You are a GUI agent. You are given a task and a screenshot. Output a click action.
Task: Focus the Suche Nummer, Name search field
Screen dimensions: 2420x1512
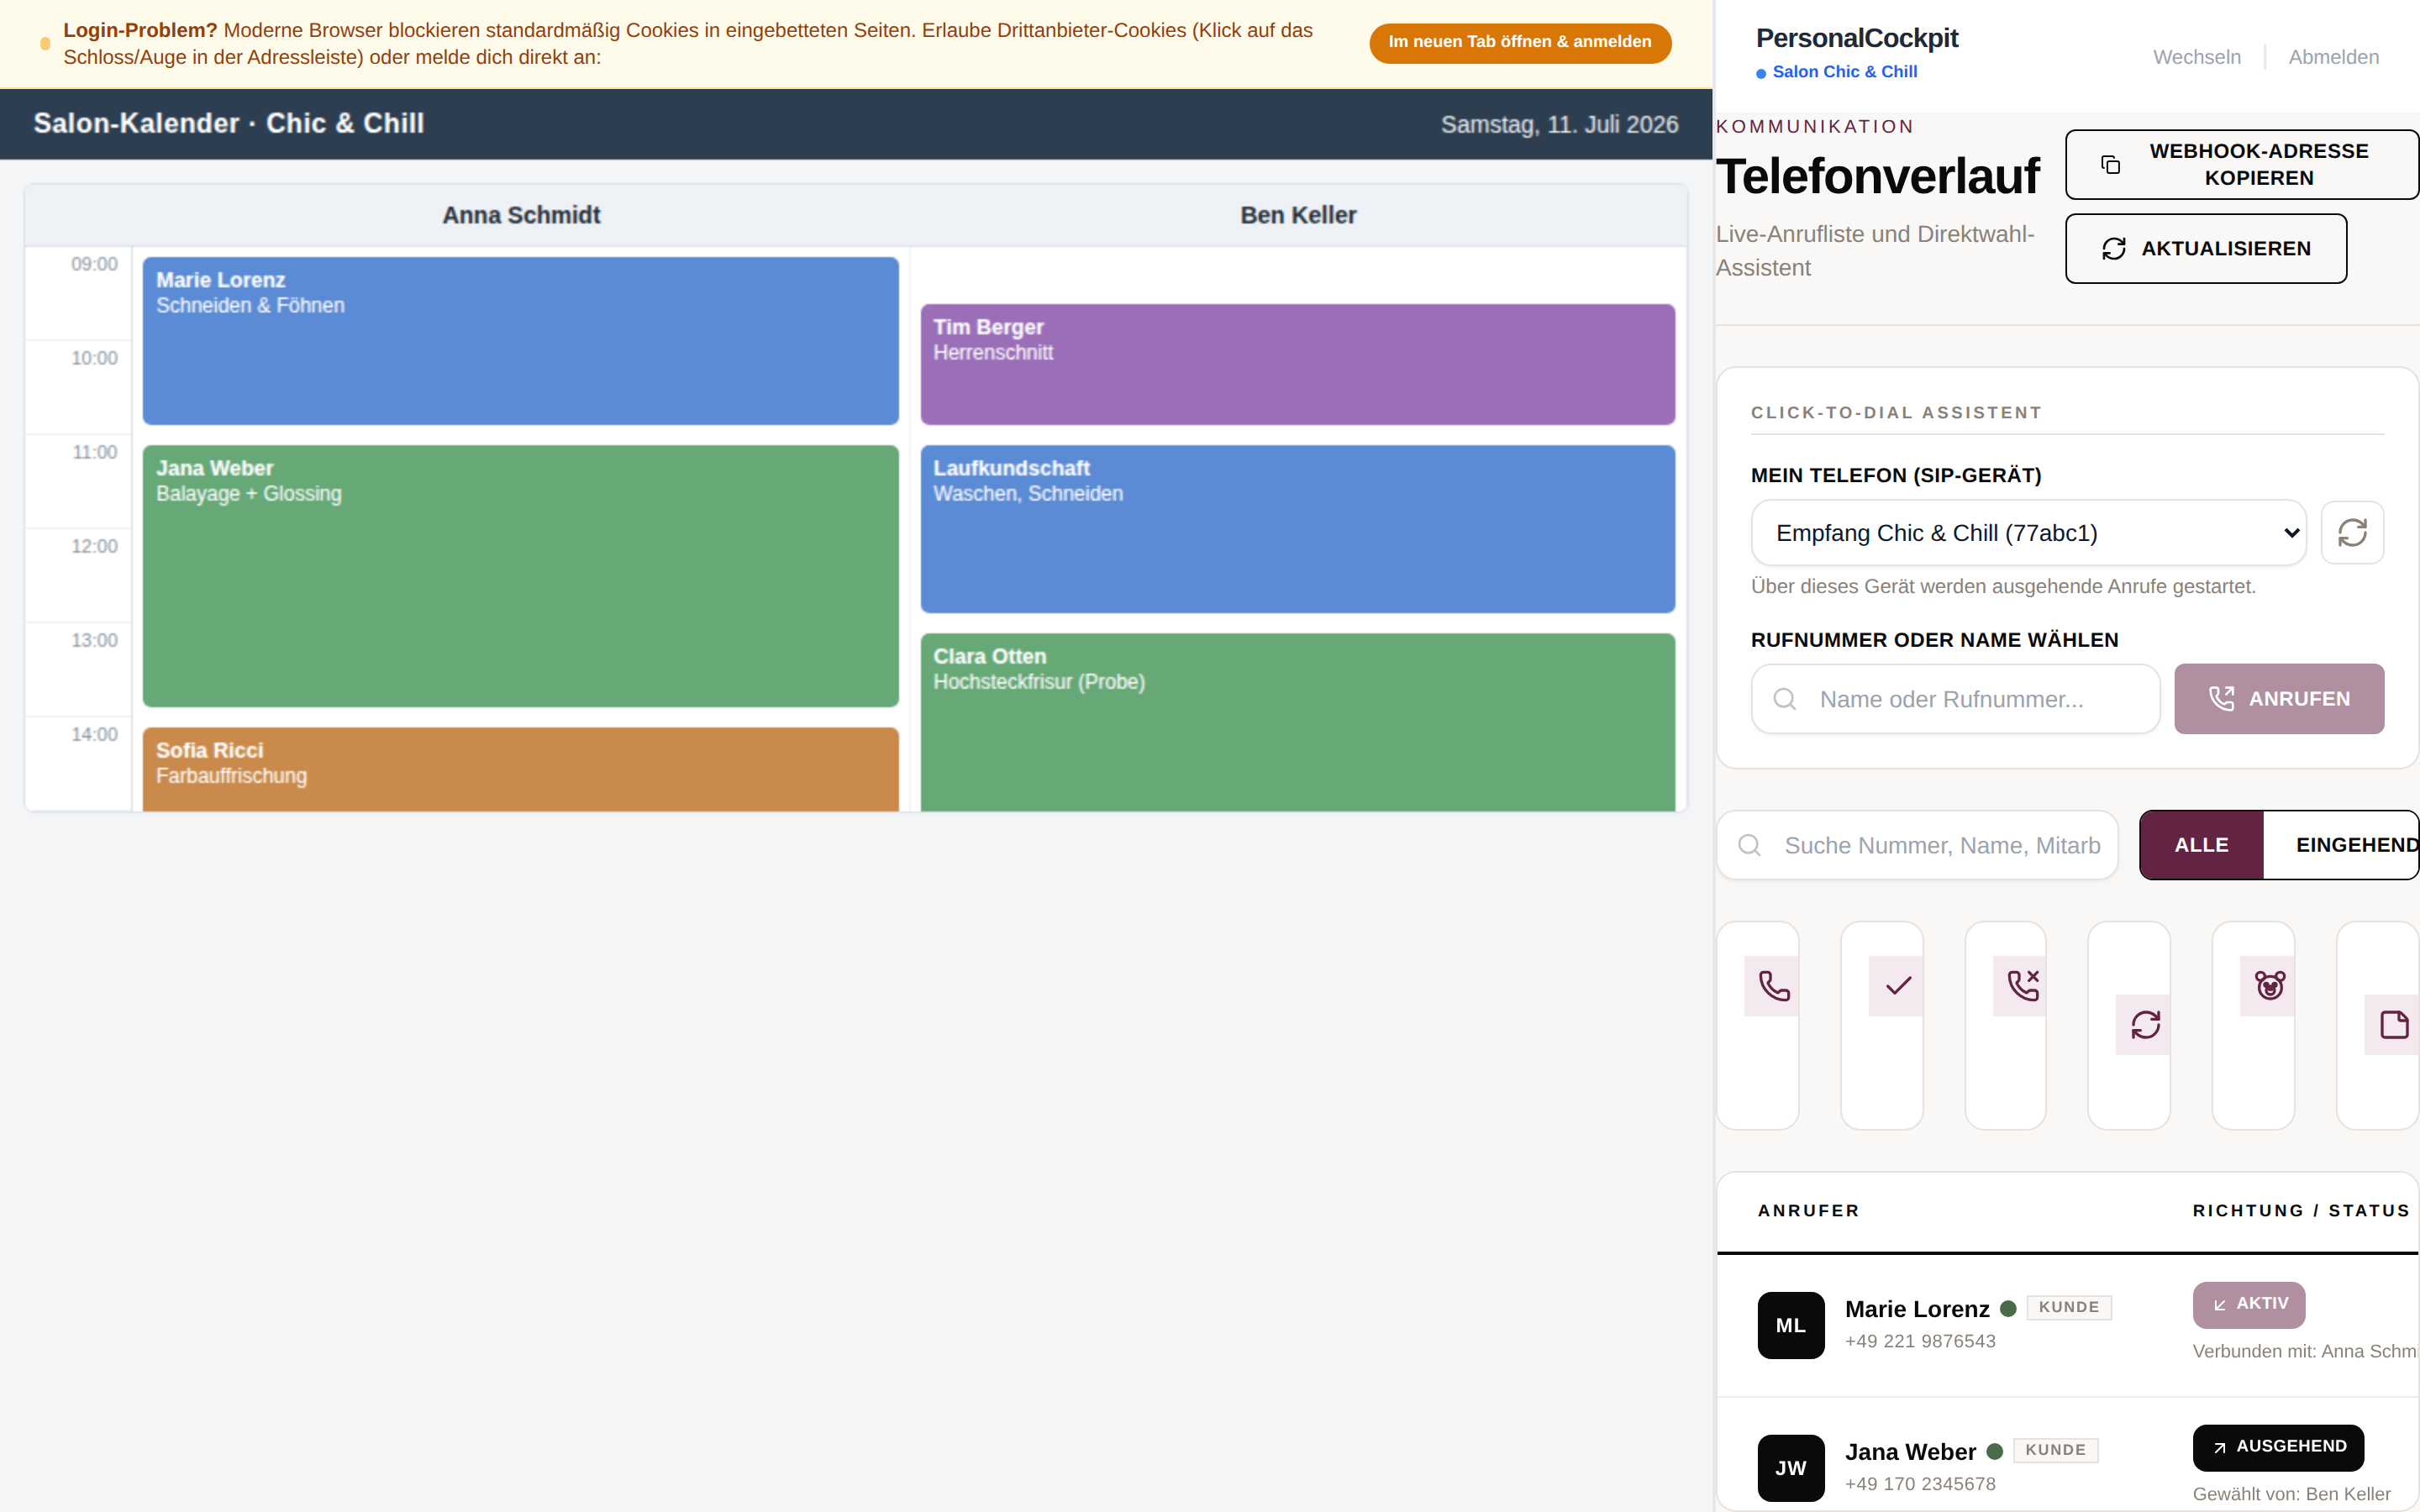pyautogui.click(x=1917, y=845)
